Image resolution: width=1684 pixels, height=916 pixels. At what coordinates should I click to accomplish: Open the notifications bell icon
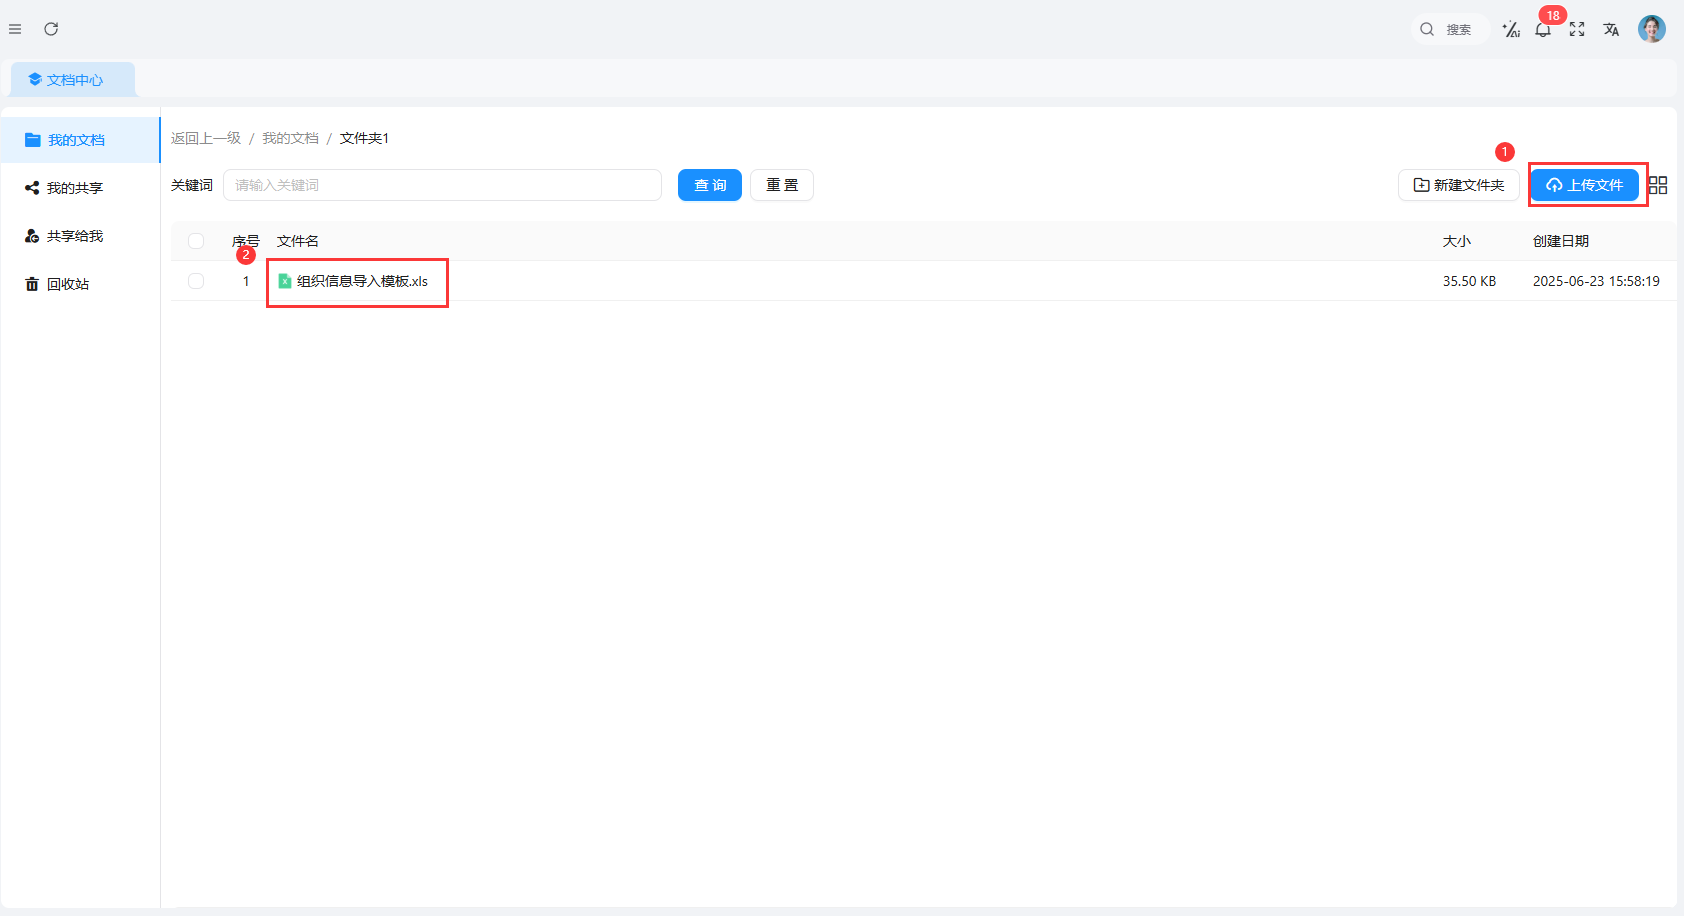click(x=1543, y=30)
